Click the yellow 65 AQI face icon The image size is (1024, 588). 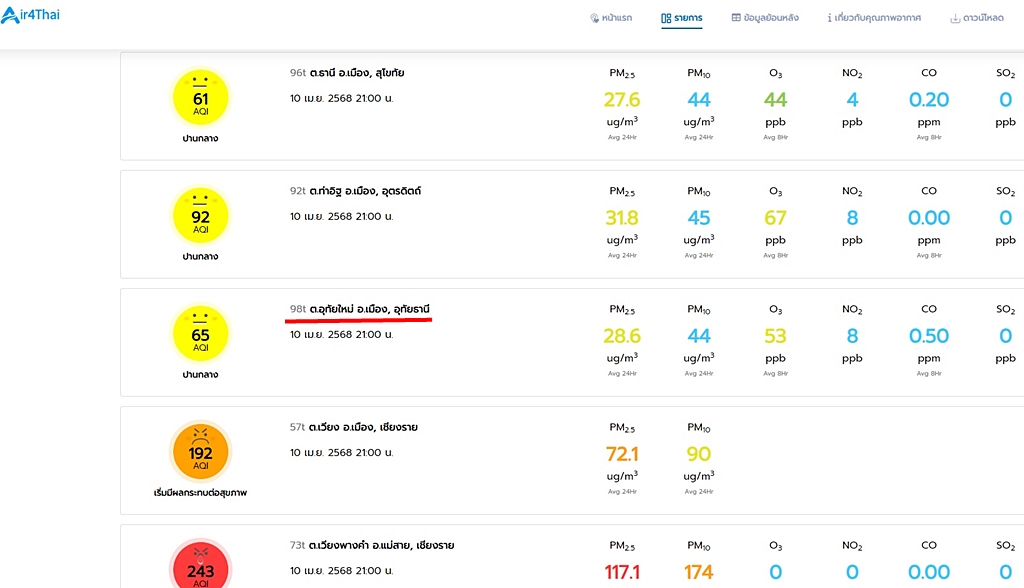point(200,333)
